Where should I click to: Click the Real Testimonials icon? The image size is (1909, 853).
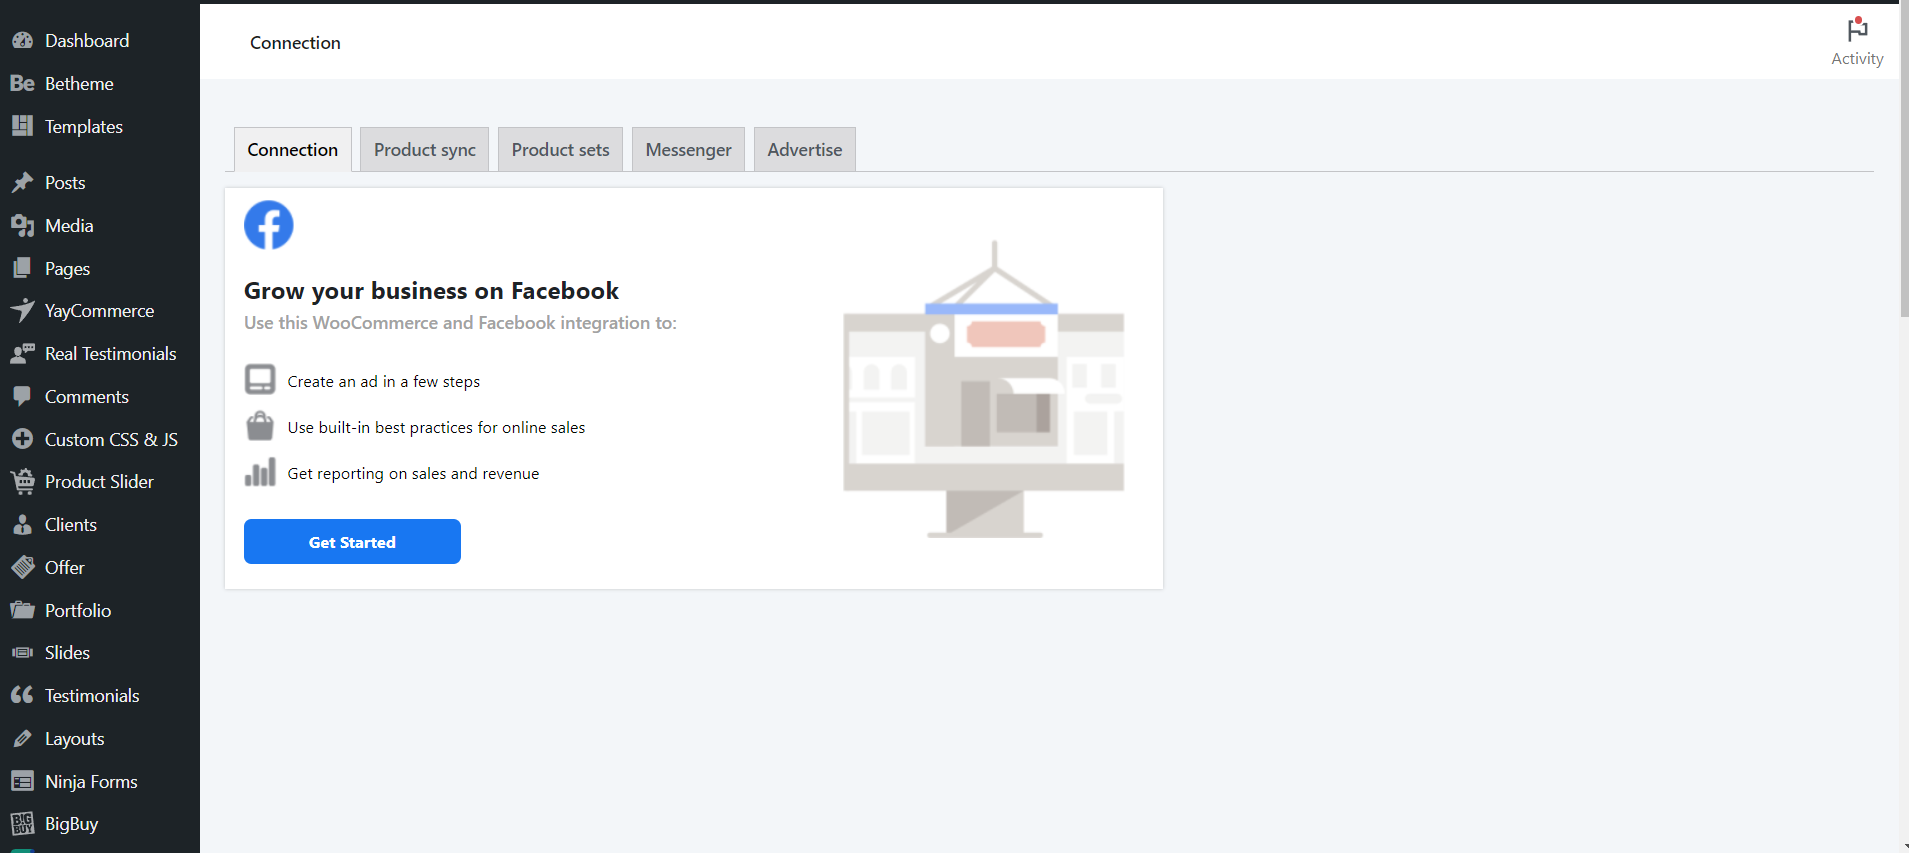point(22,354)
